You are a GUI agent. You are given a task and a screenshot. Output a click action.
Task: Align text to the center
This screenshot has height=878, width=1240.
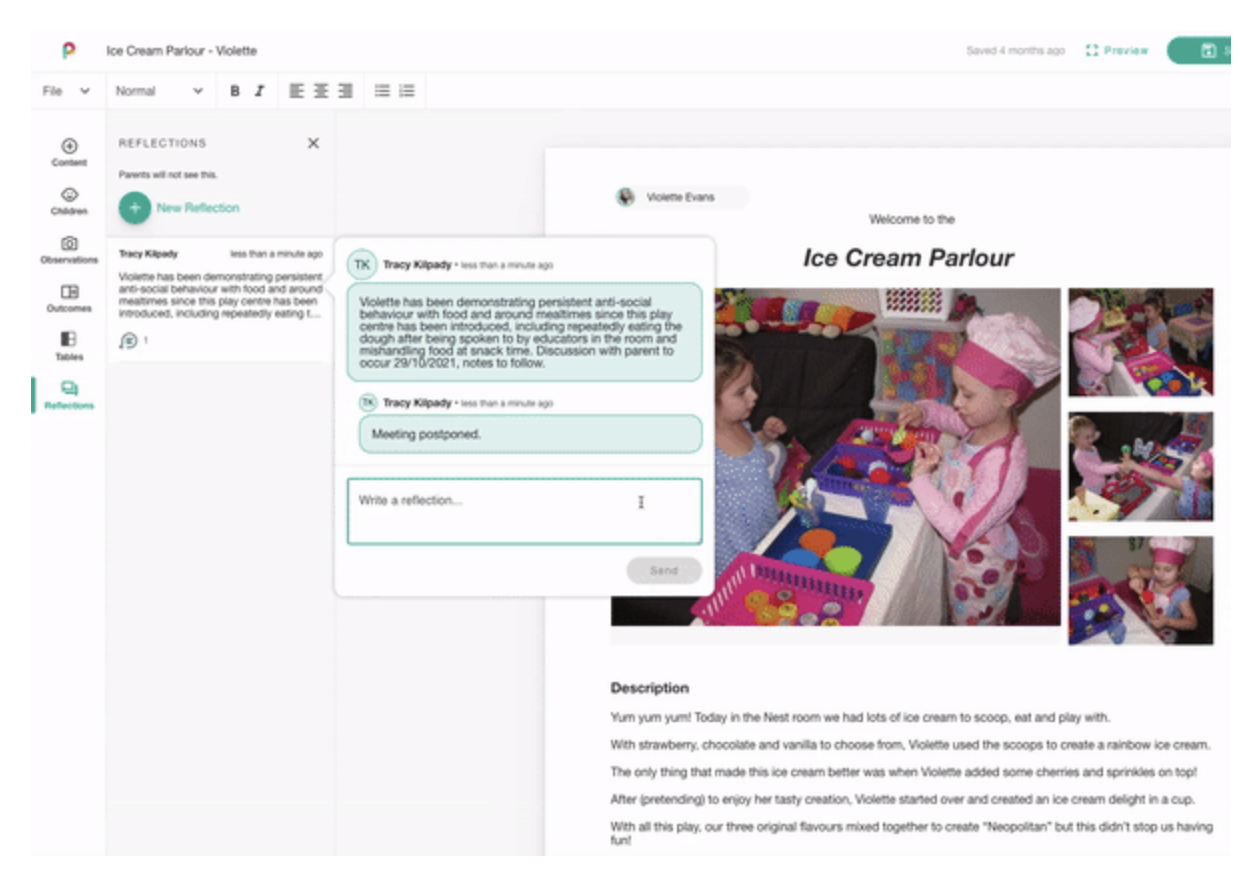[321, 91]
